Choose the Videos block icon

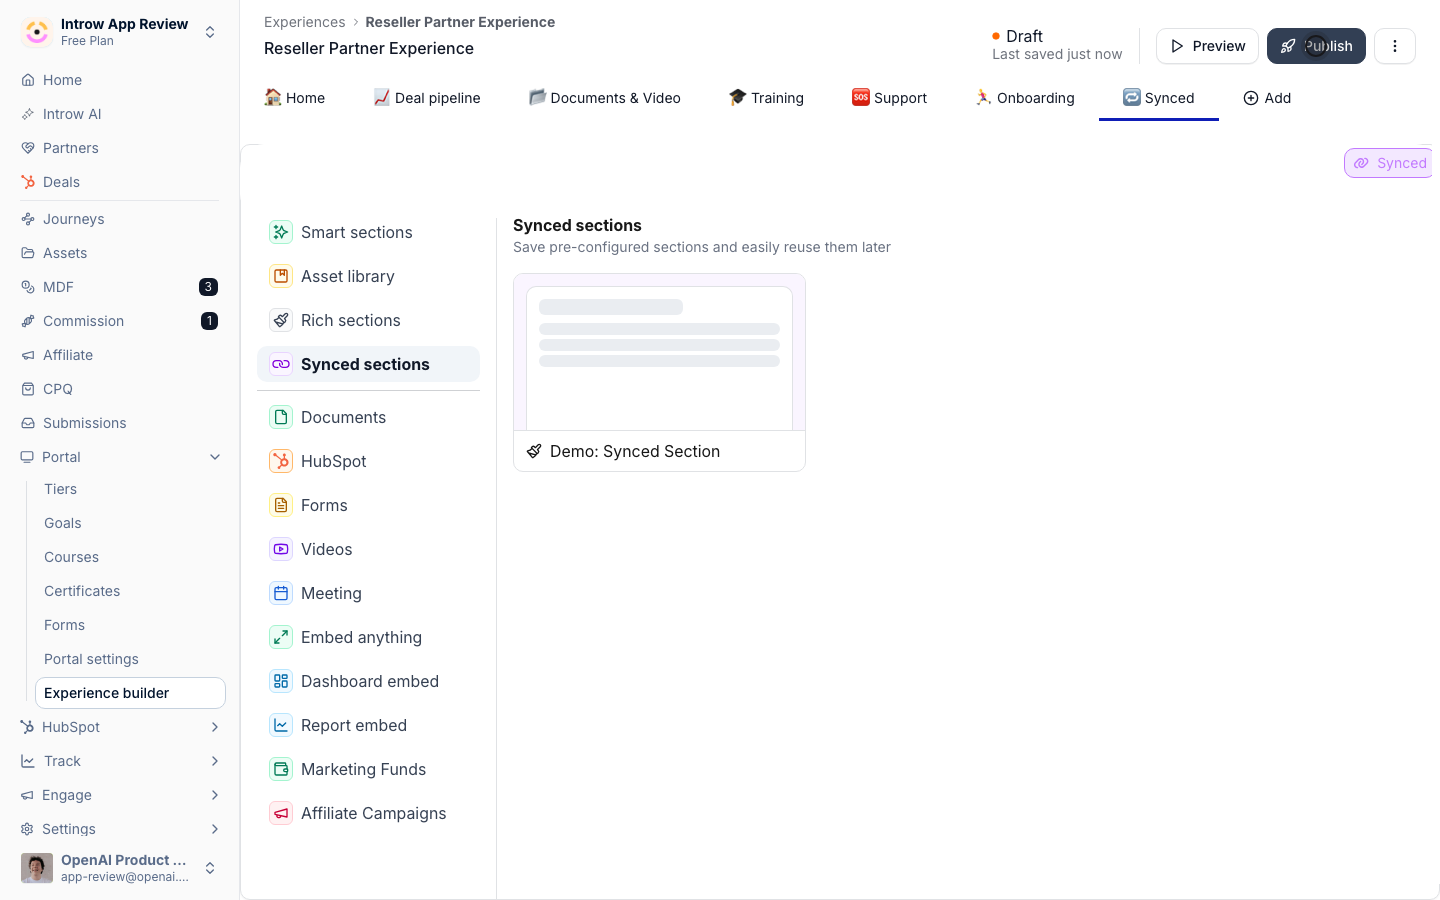[x=281, y=549]
